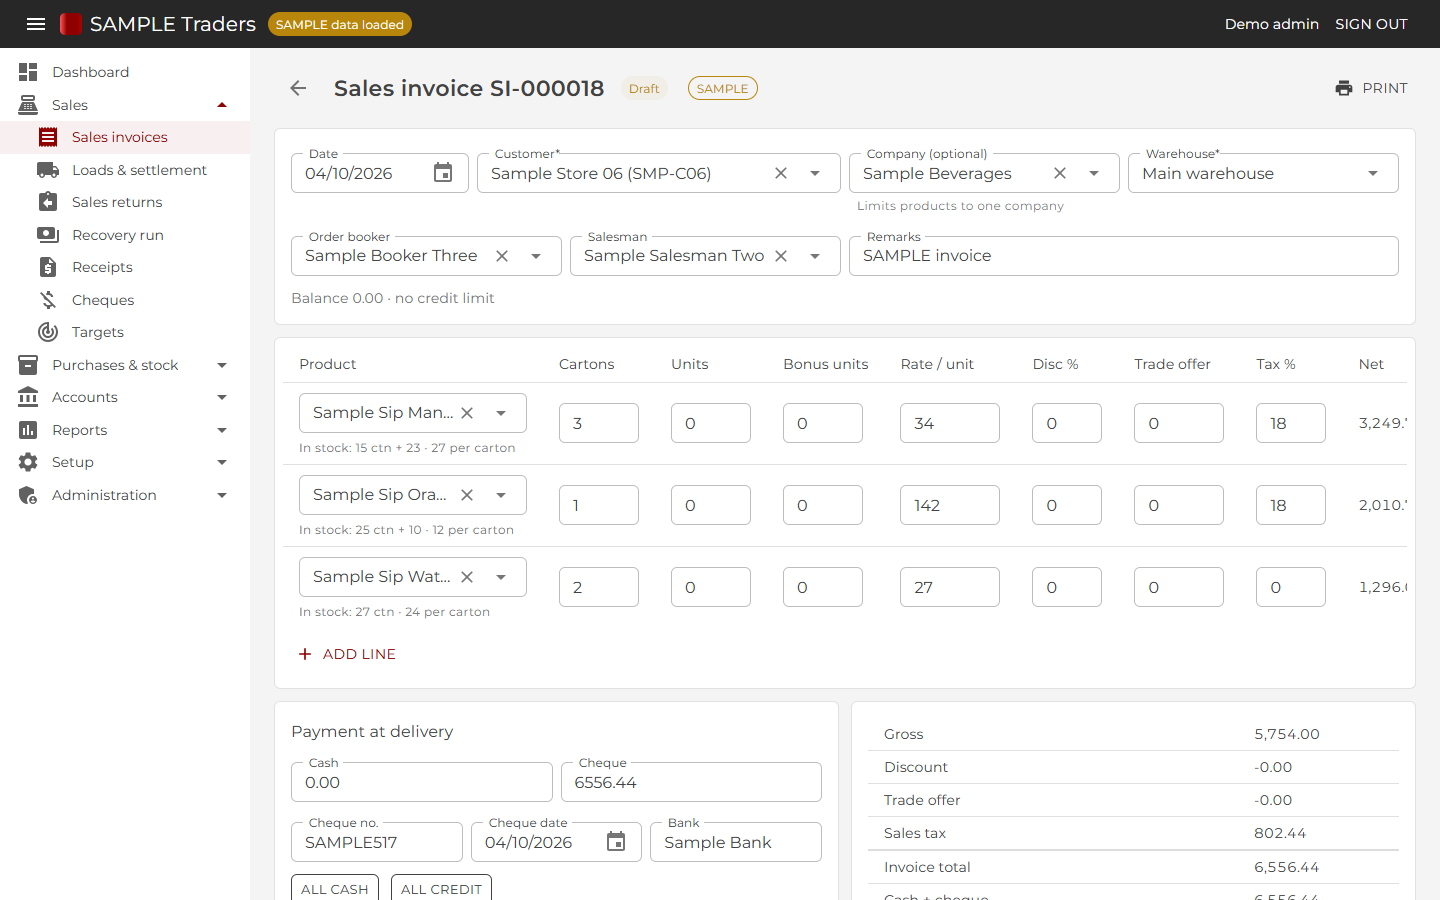The width and height of the screenshot is (1440, 900).
Task: Go back using the arrow icon
Action: [x=298, y=88]
